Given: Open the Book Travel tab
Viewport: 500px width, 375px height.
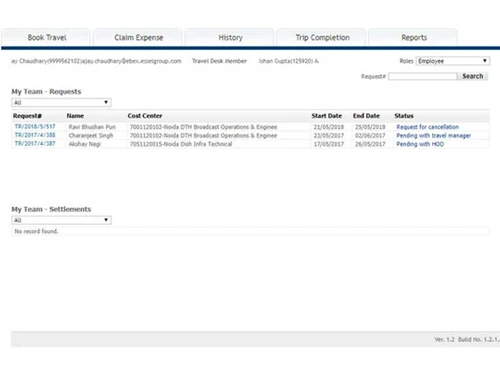Looking at the screenshot, I should [46, 37].
